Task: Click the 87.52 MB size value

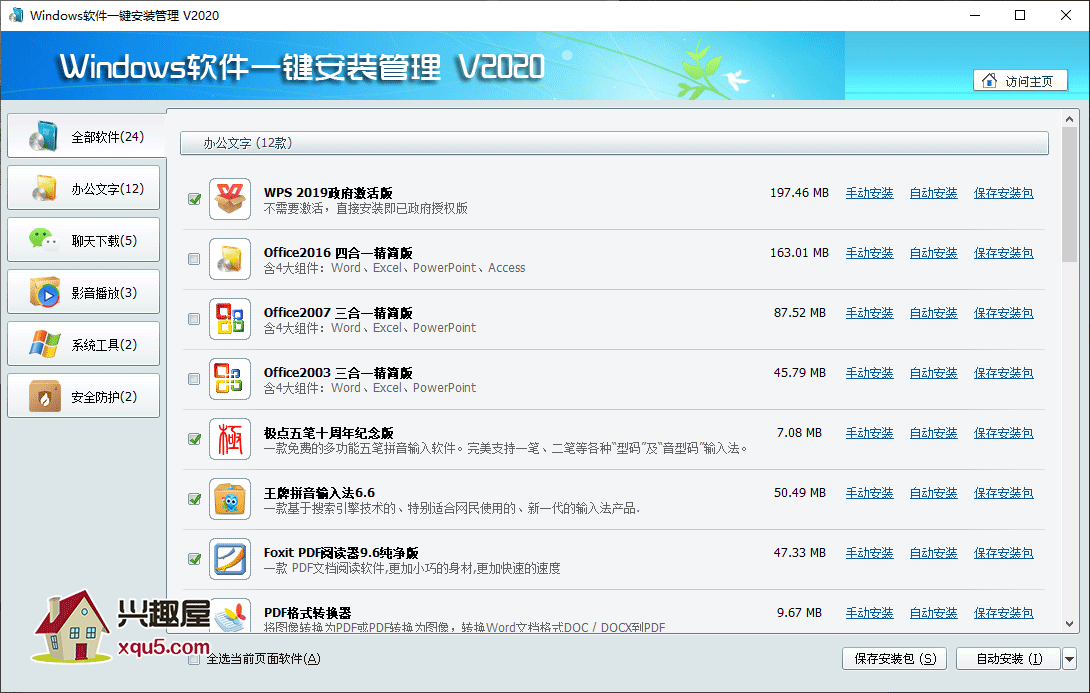Action: [799, 313]
